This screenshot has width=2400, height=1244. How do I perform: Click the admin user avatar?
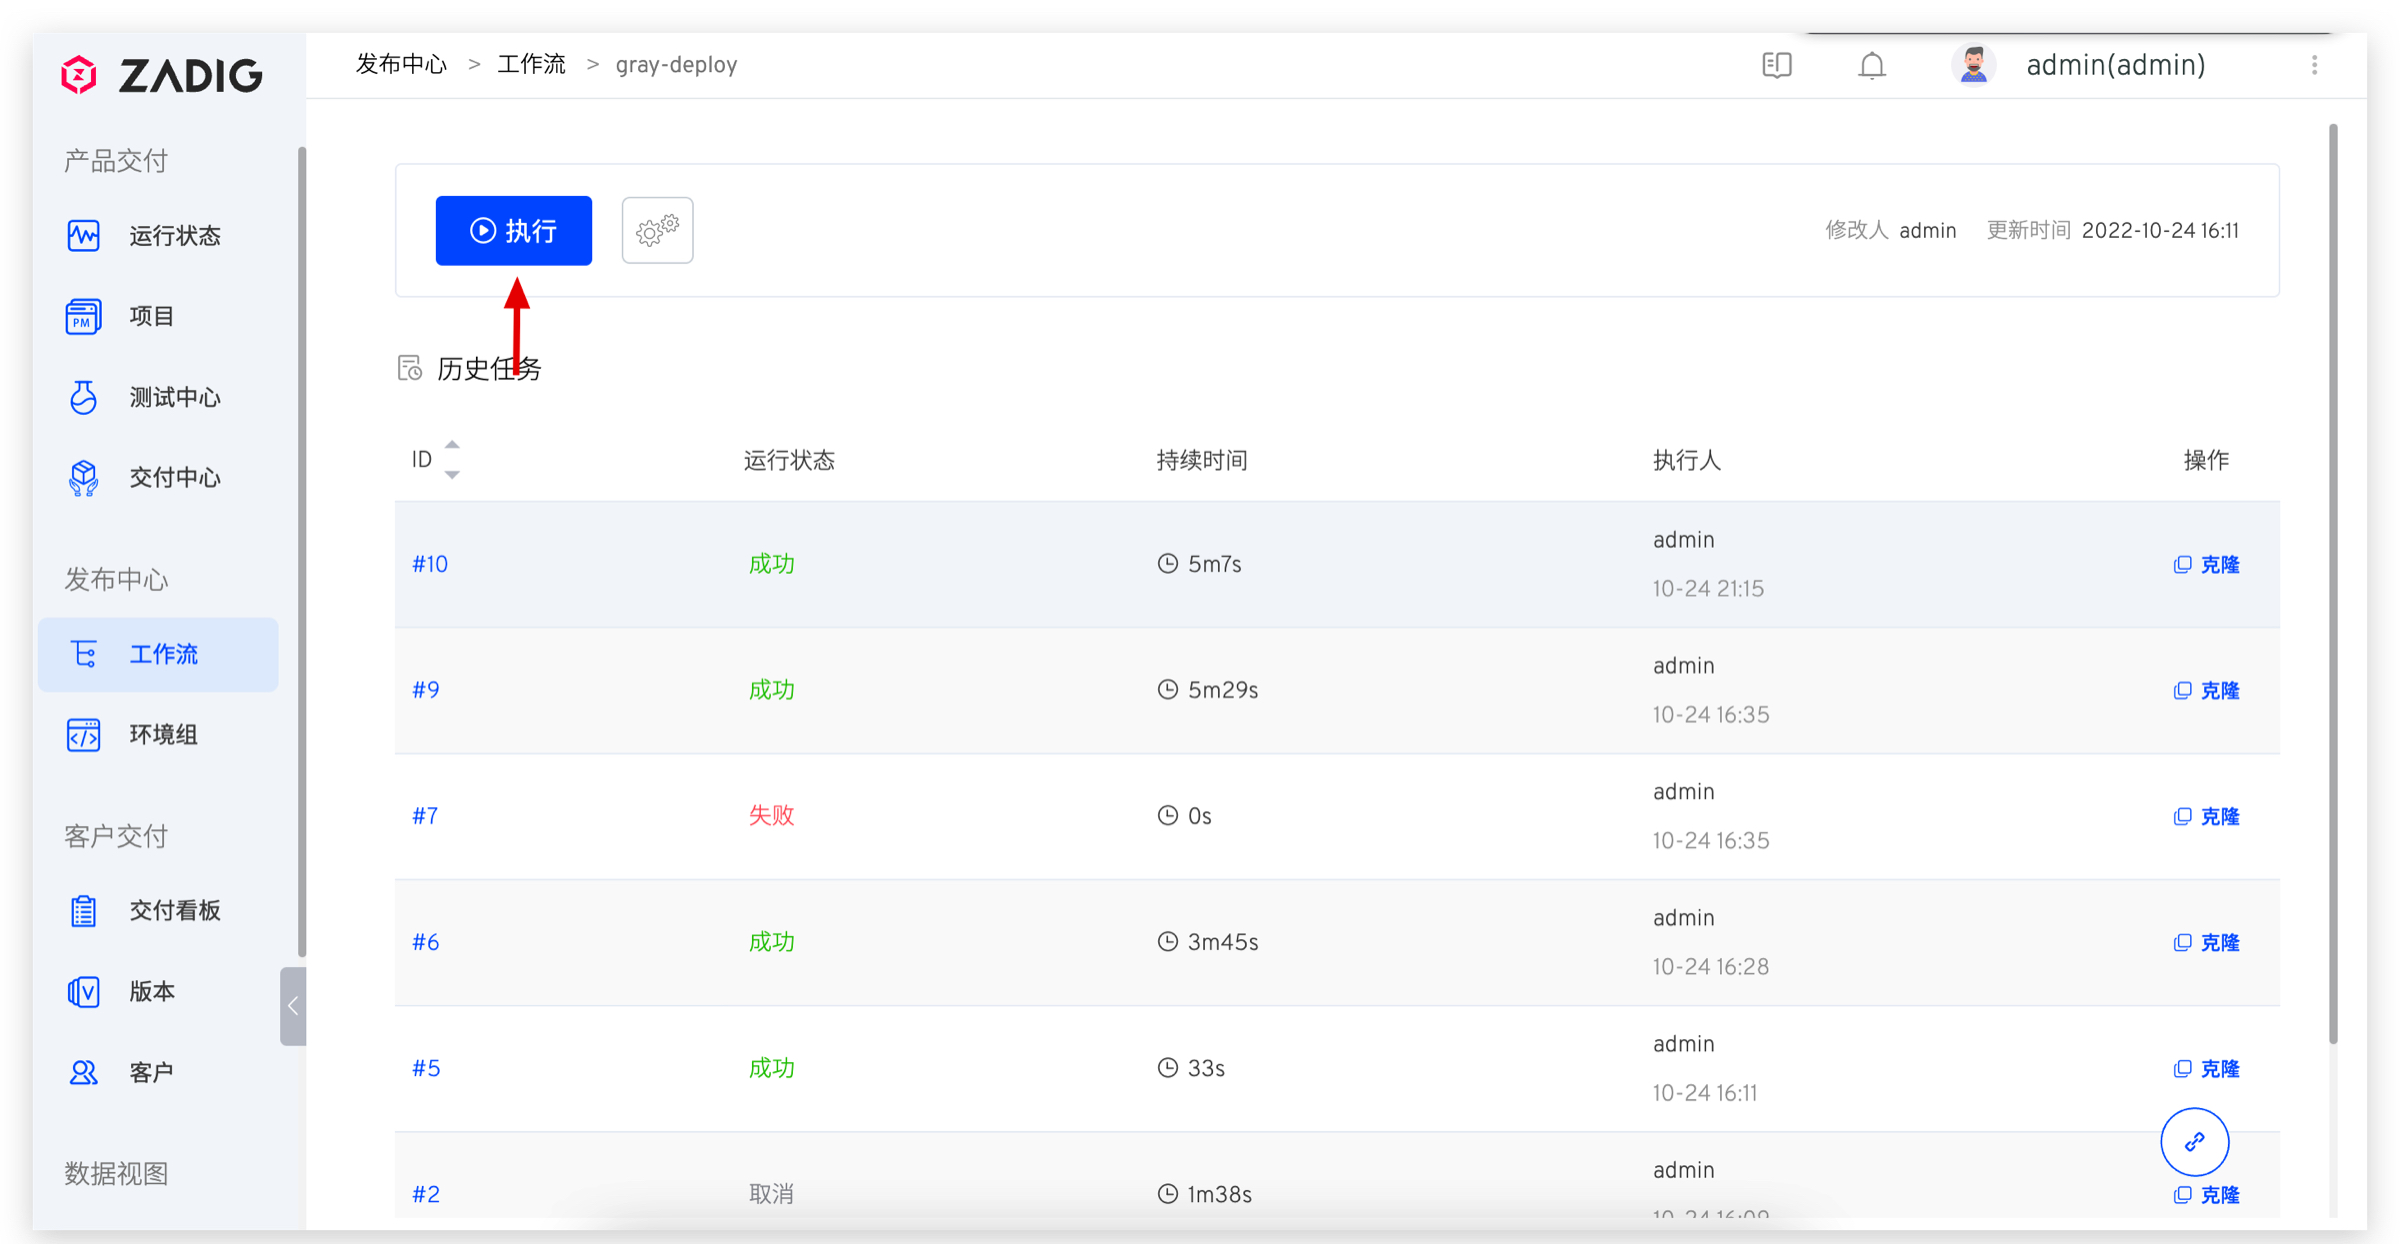pos(1972,66)
